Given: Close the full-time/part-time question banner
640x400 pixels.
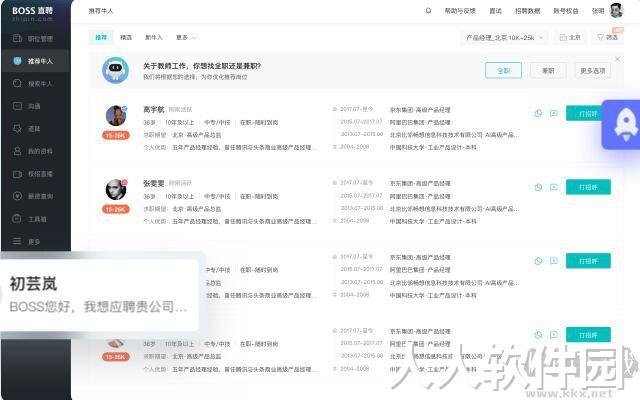Looking at the screenshot, I should [617, 59].
